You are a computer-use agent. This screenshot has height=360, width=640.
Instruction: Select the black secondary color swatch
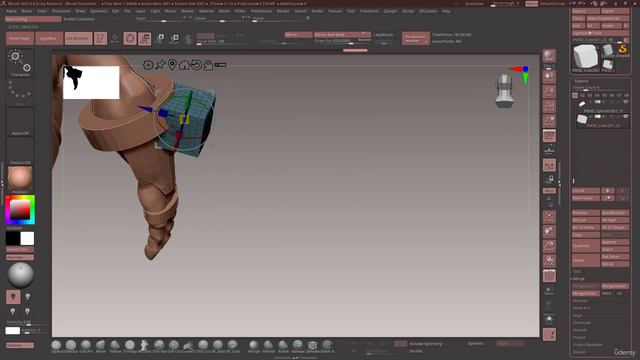pos(13,238)
